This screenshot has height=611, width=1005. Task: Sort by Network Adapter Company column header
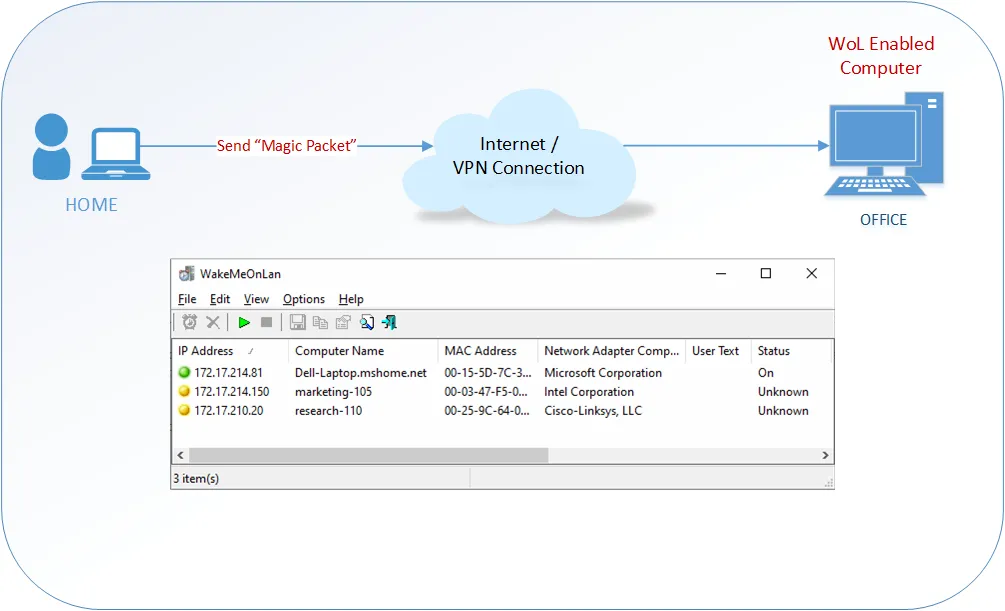611,351
